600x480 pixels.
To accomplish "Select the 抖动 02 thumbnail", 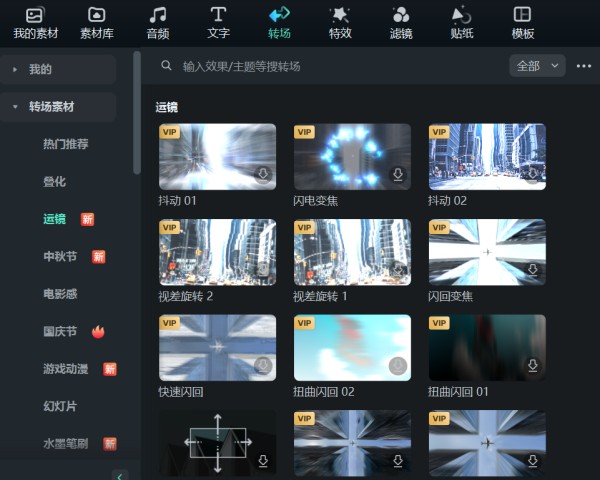I will [x=487, y=157].
